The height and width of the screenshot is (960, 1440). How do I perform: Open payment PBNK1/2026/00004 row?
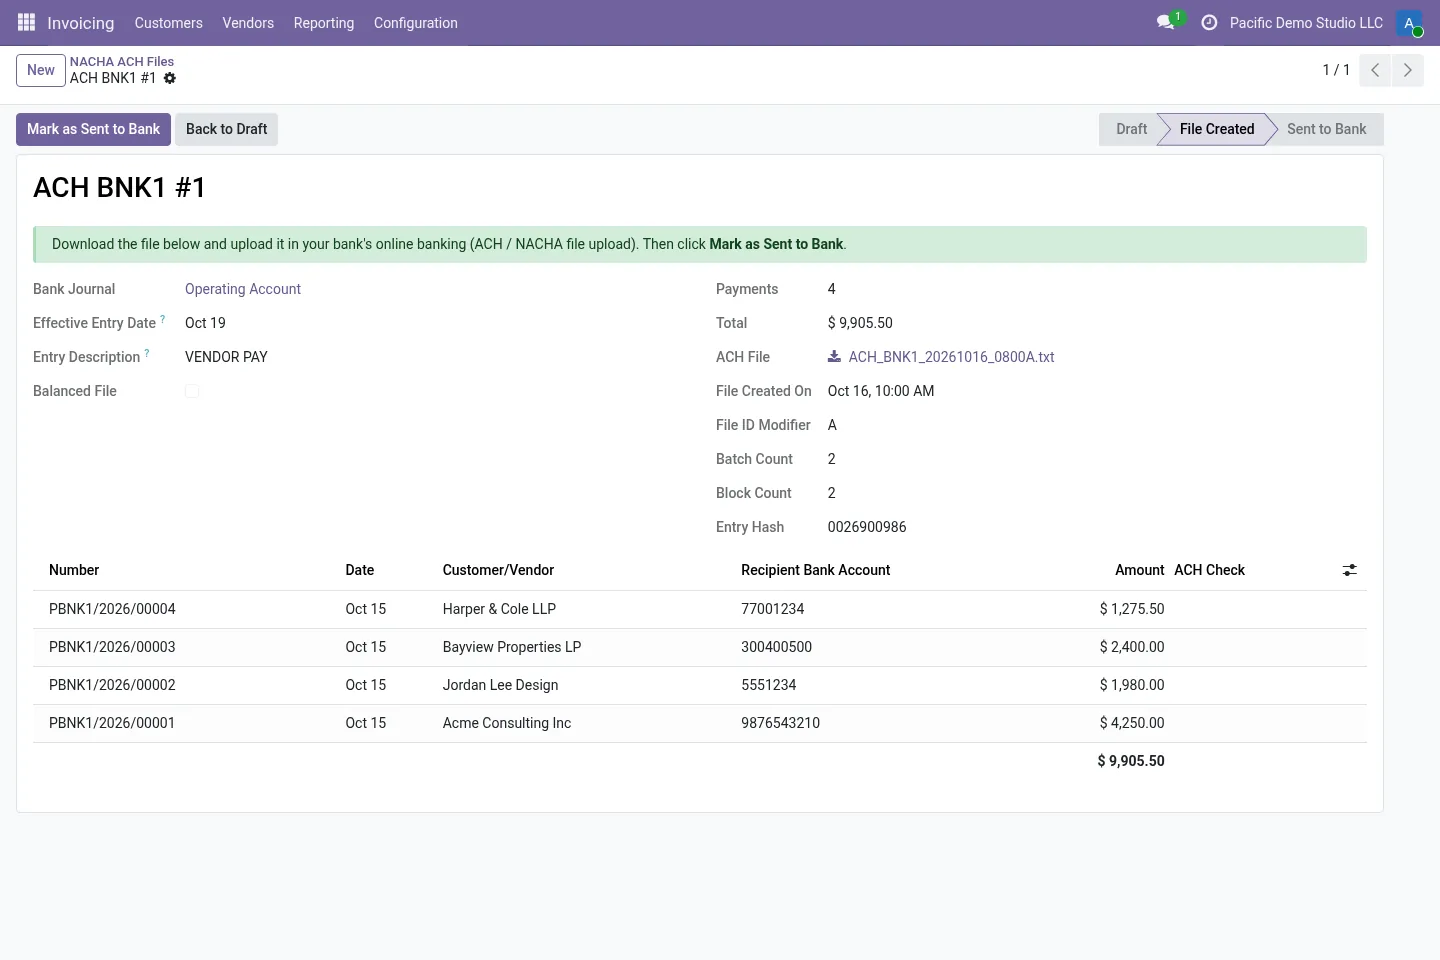click(x=700, y=609)
